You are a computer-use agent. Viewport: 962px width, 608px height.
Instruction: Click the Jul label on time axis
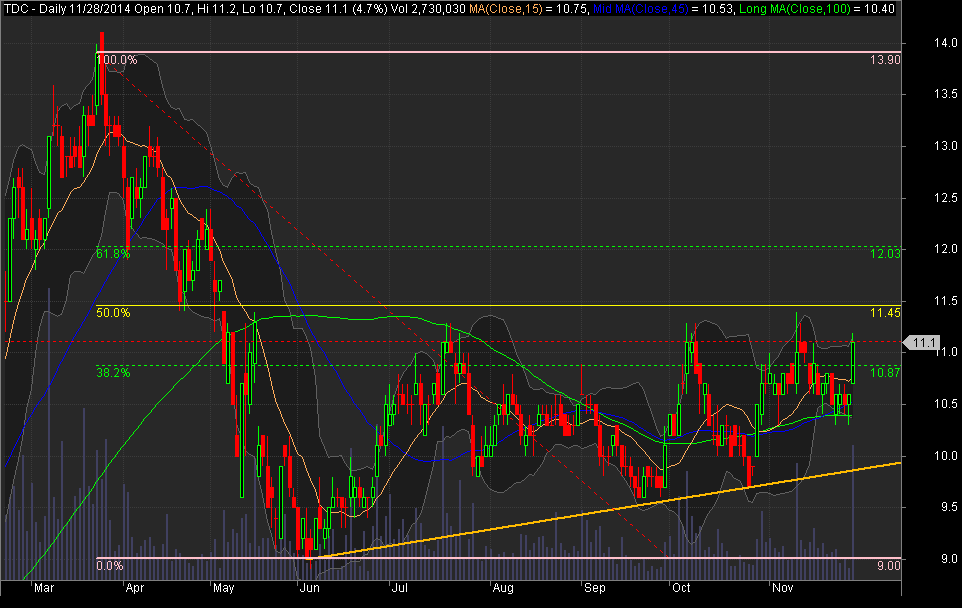399,588
